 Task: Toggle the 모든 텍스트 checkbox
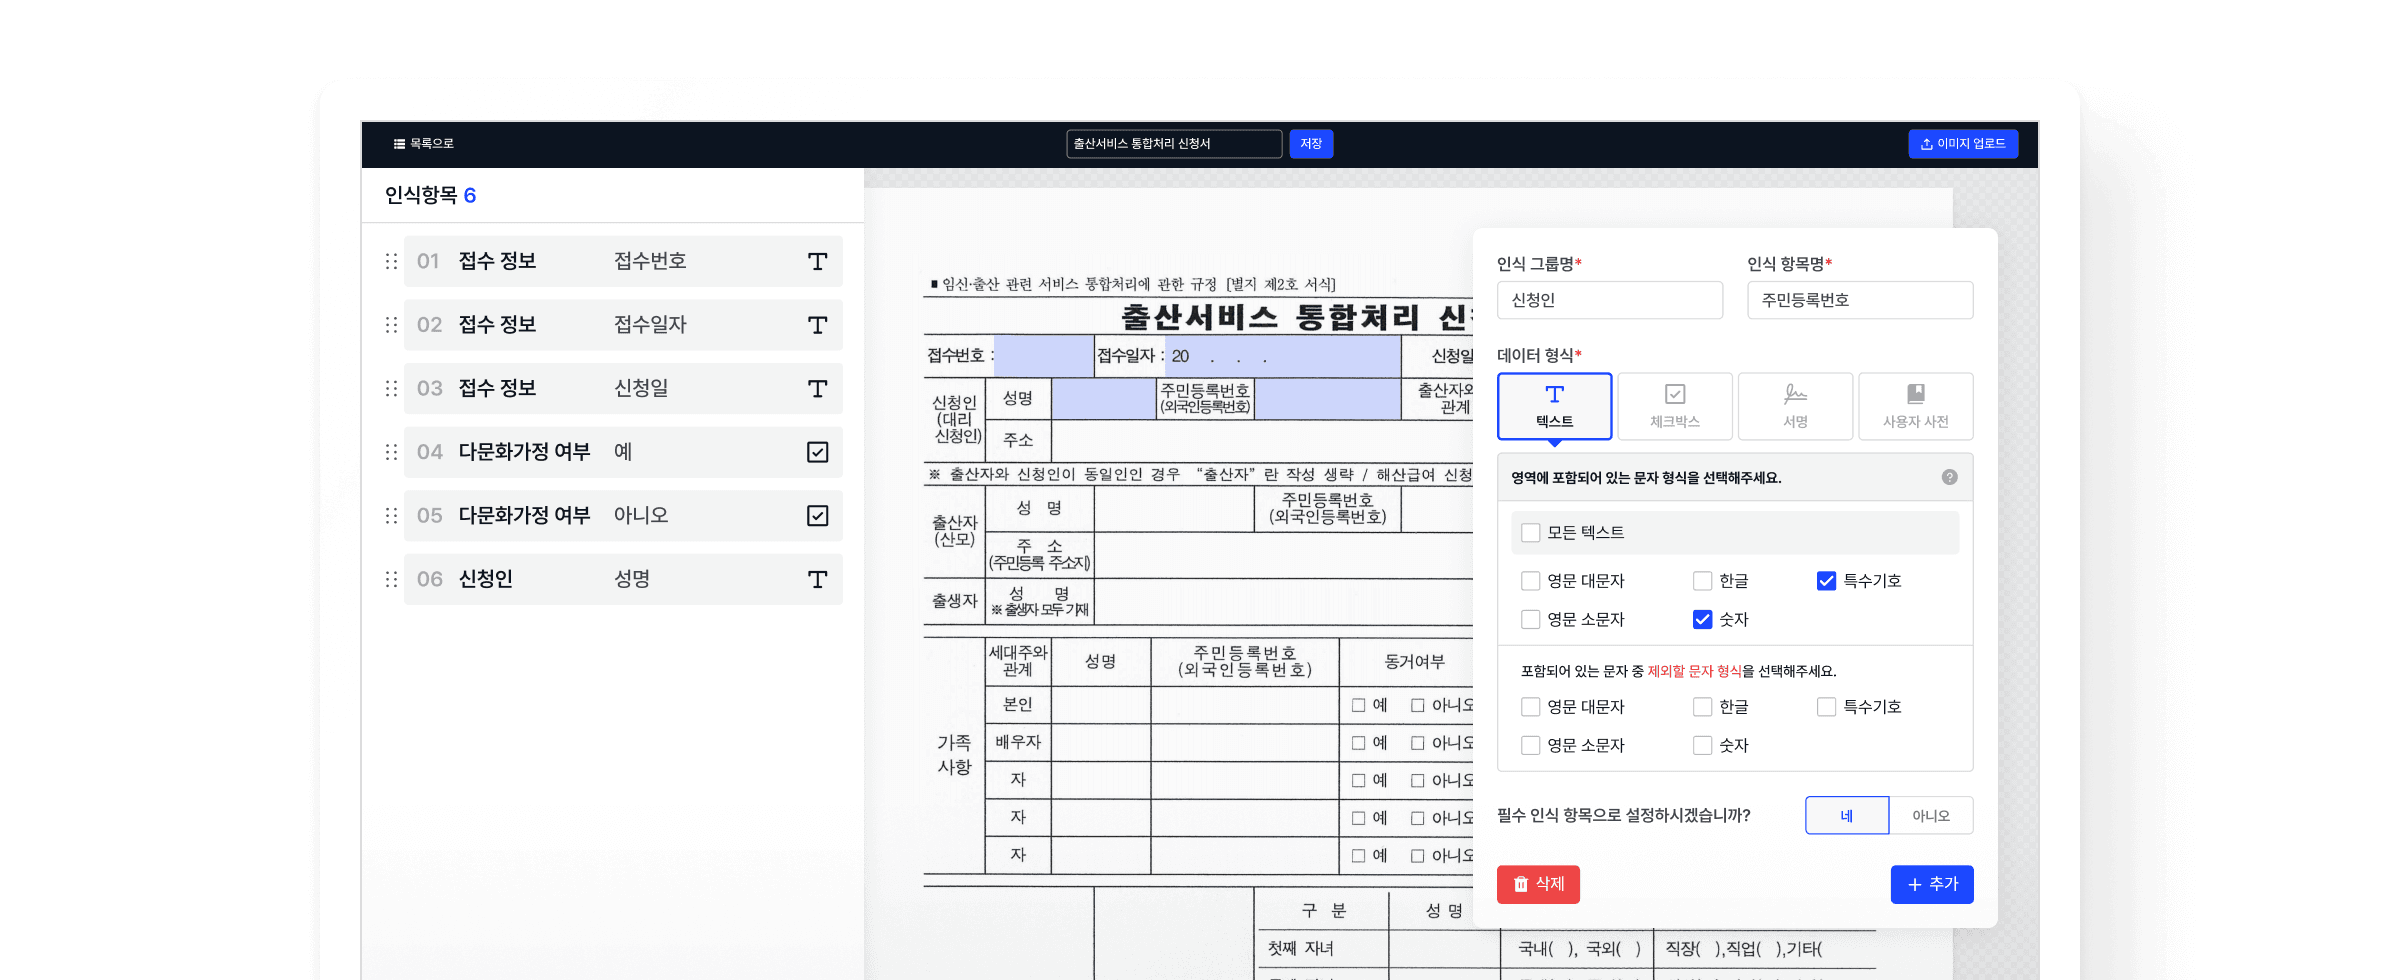coord(1530,533)
